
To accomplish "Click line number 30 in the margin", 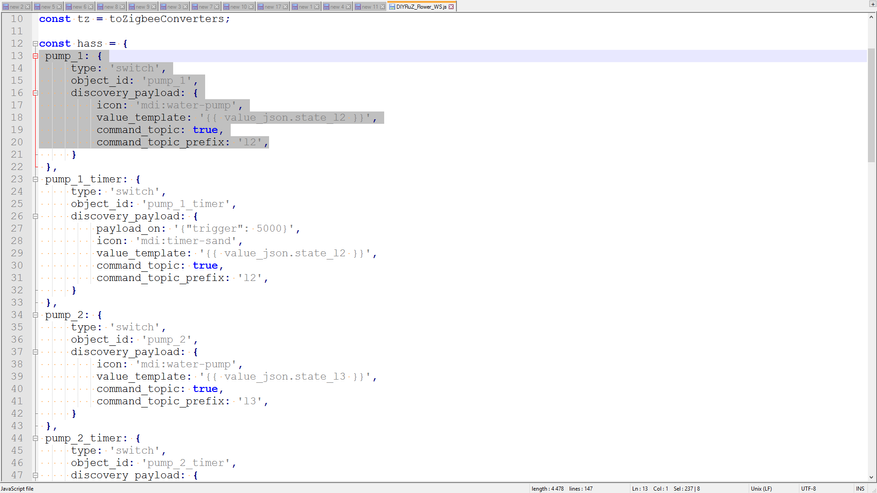I will pyautogui.click(x=16, y=266).
